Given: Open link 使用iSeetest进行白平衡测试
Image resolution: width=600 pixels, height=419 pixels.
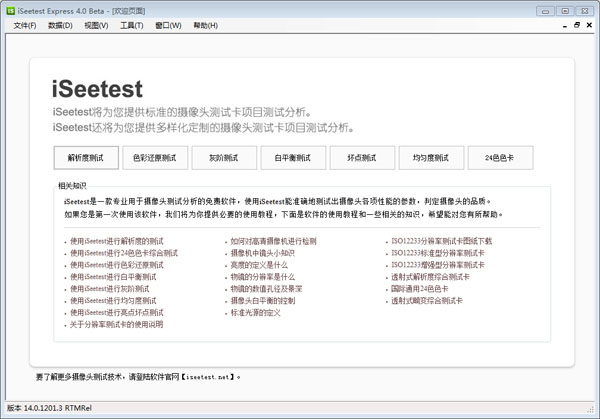Looking at the screenshot, I should point(113,277).
